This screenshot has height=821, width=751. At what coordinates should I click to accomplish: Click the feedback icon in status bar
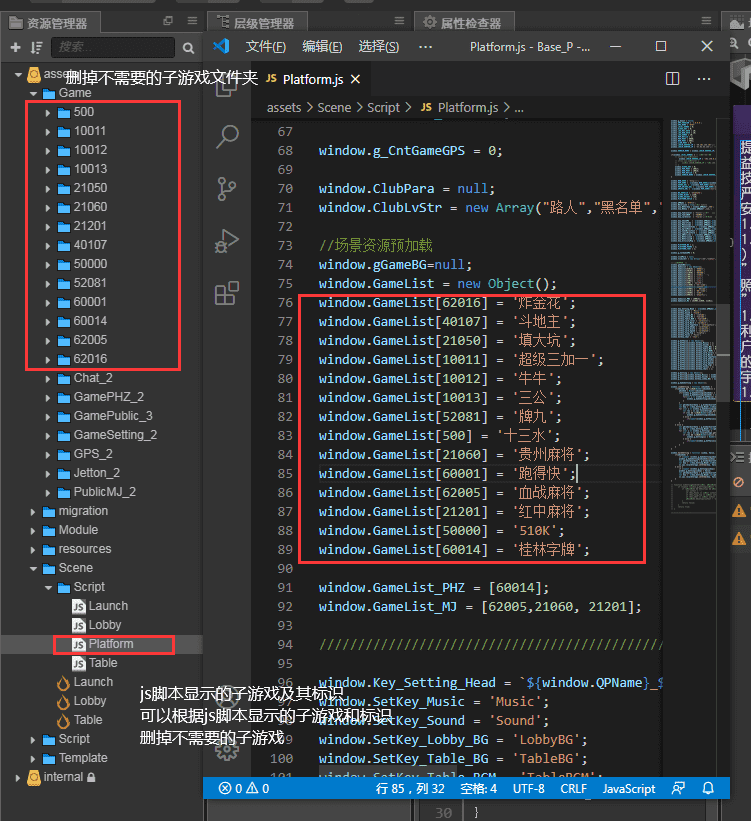pyautogui.click(x=680, y=788)
